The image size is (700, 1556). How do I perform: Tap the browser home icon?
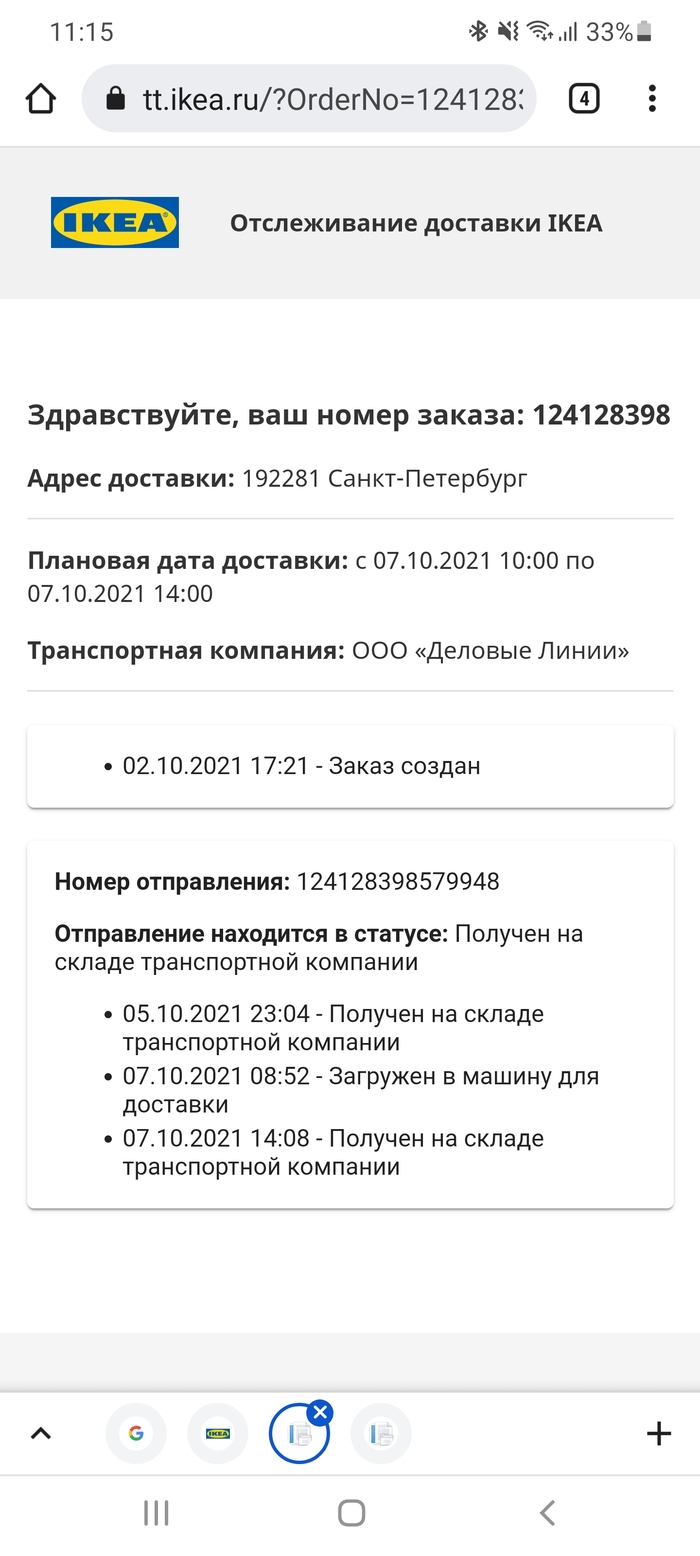(41, 98)
